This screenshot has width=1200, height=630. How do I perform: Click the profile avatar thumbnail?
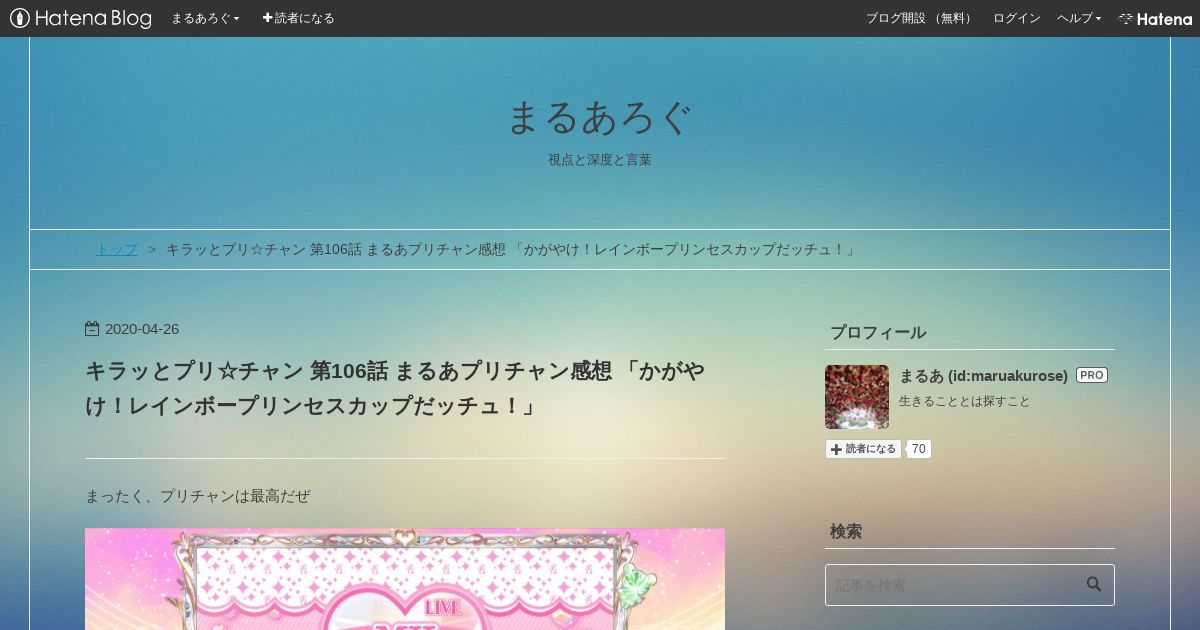point(857,397)
